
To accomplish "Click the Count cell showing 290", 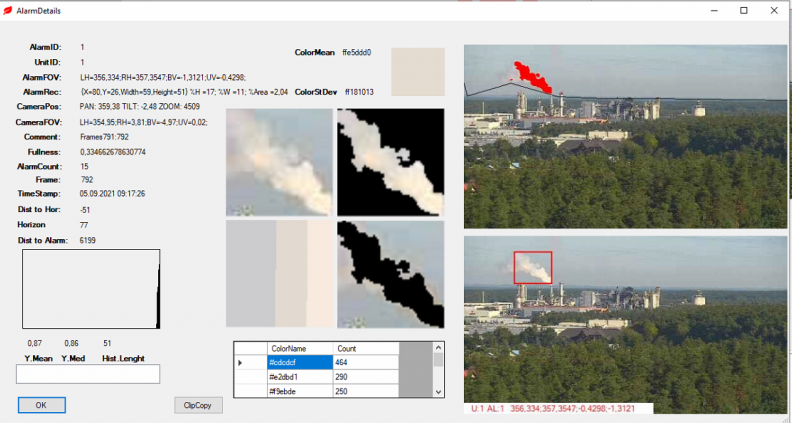I will [x=366, y=377].
